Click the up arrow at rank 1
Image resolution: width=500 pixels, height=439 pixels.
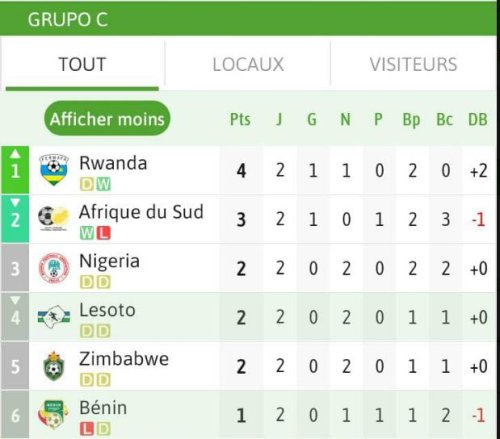[15, 154]
